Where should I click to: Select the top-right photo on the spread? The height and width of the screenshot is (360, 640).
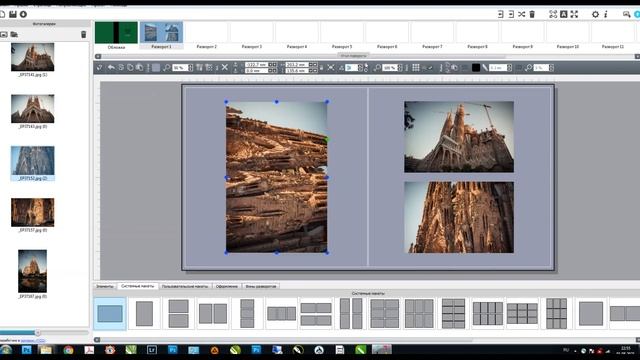(459, 137)
